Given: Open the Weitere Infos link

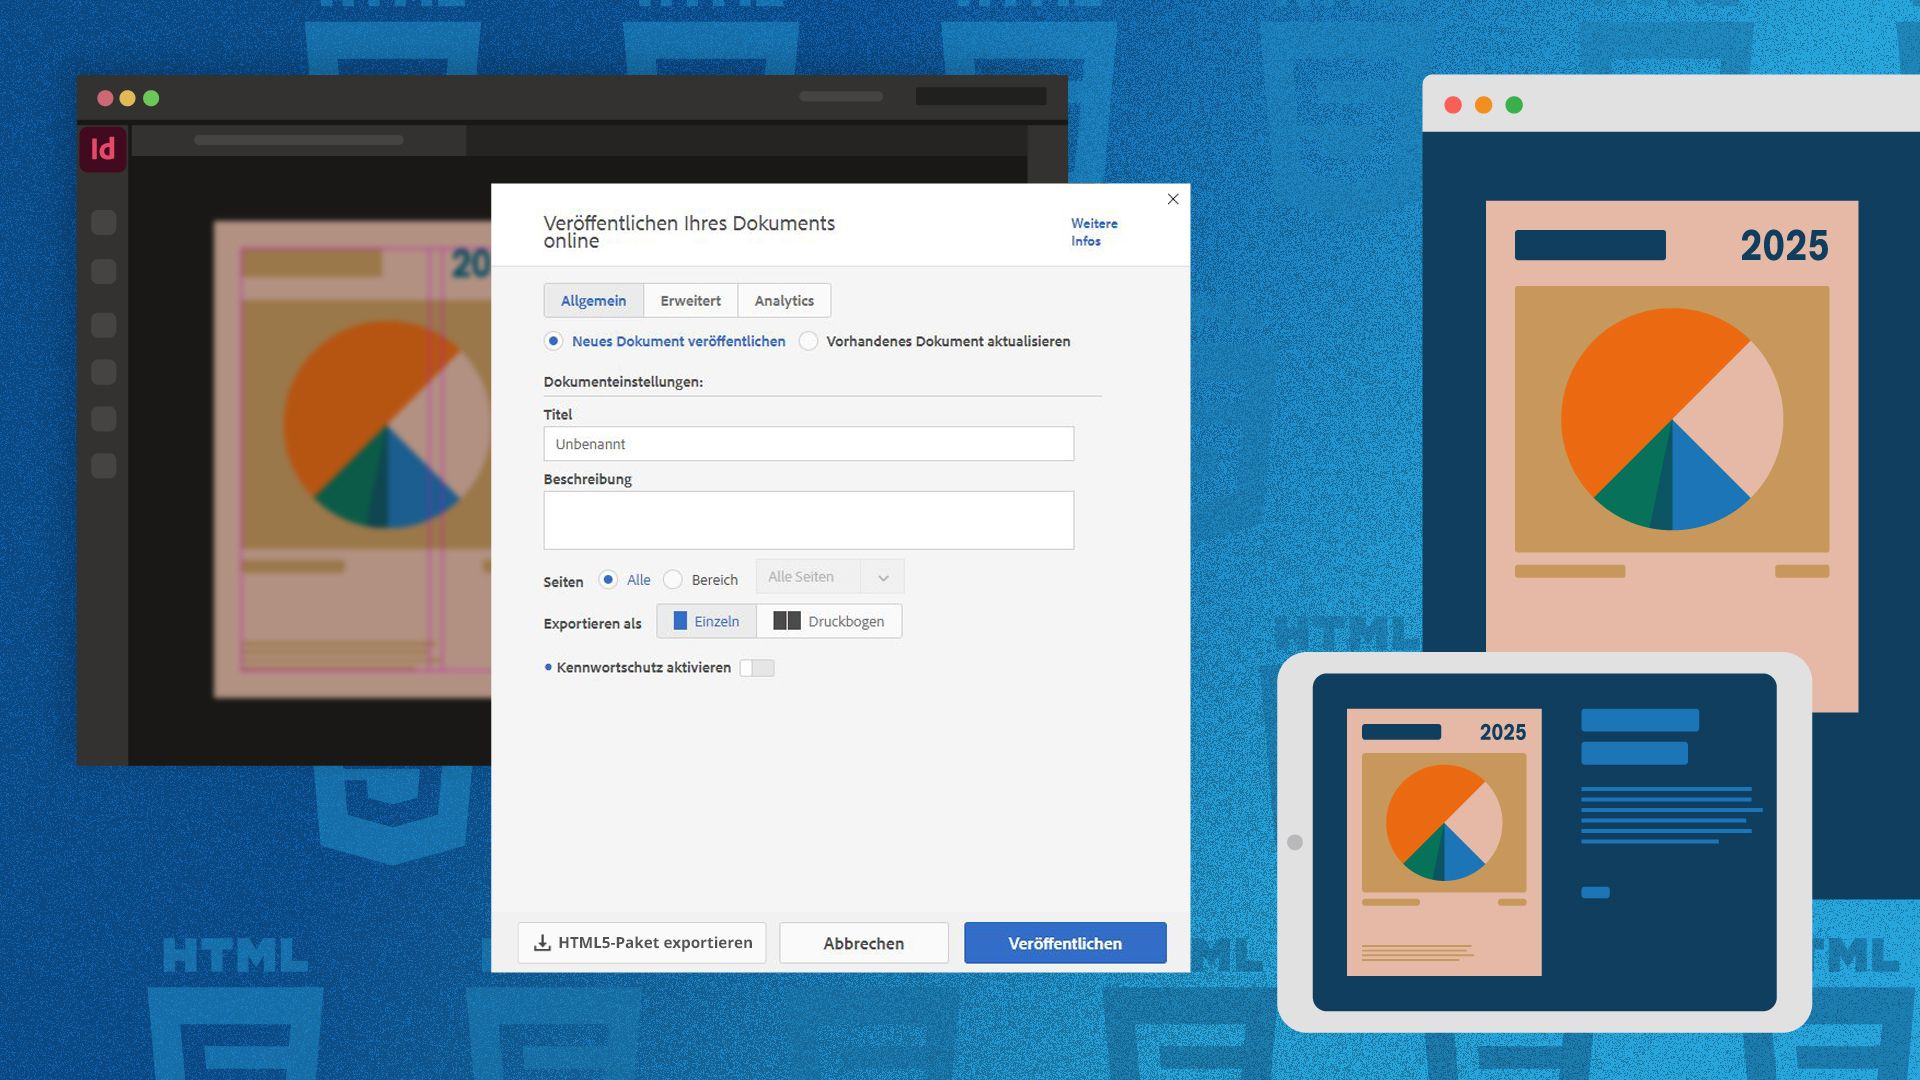Looking at the screenshot, I should 1094,232.
